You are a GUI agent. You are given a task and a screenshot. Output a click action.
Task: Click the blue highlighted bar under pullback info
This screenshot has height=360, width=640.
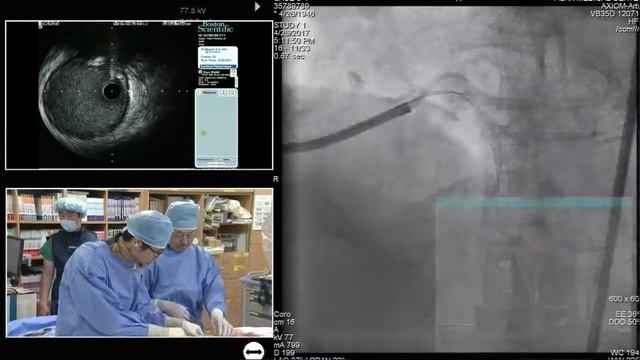coord(218,66)
